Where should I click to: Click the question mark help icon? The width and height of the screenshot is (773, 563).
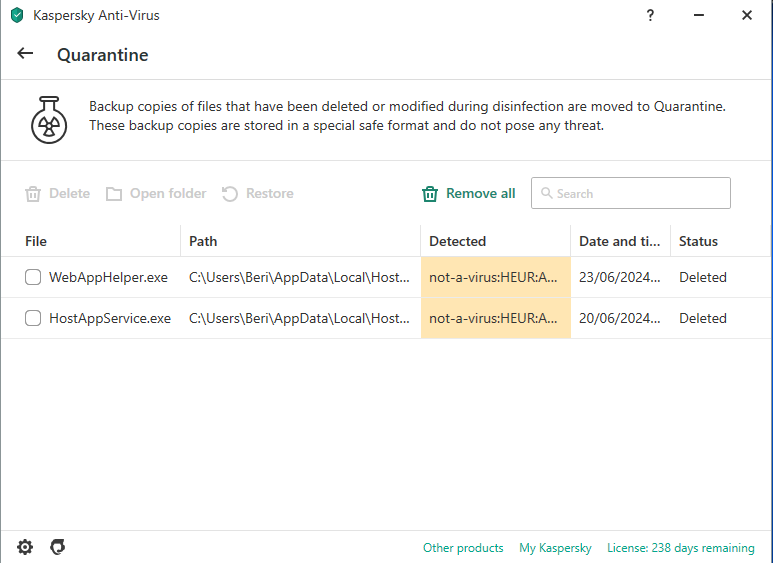point(650,15)
